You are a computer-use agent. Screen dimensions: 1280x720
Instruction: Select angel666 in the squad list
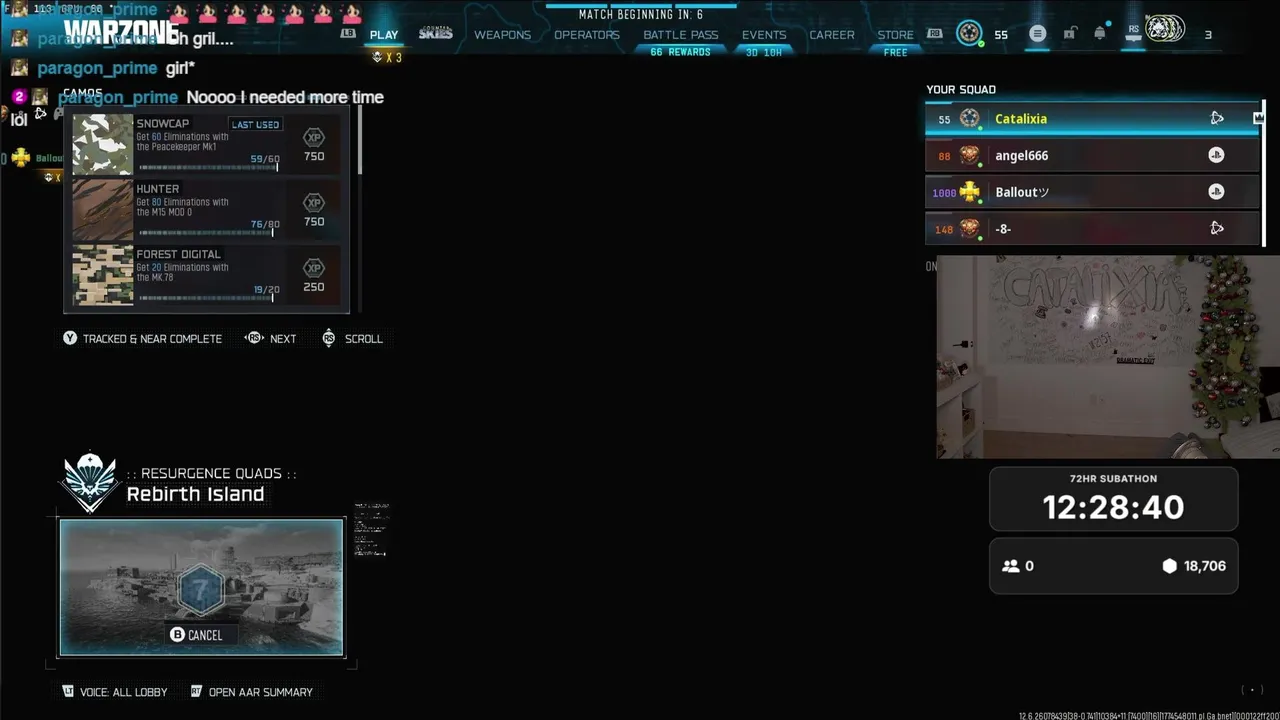click(1092, 155)
